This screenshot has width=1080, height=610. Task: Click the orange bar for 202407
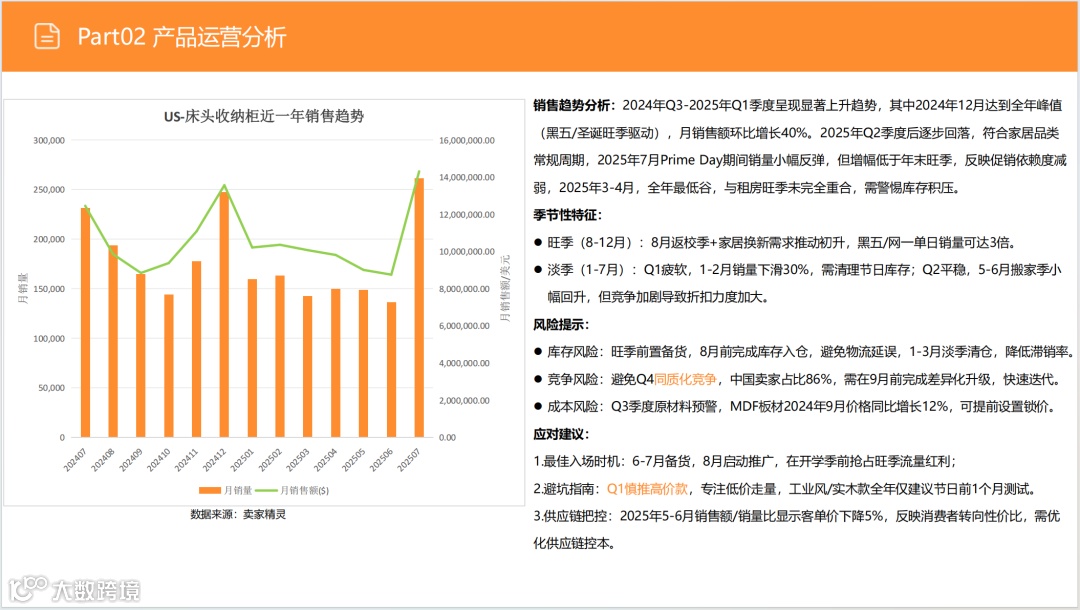(85, 322)
